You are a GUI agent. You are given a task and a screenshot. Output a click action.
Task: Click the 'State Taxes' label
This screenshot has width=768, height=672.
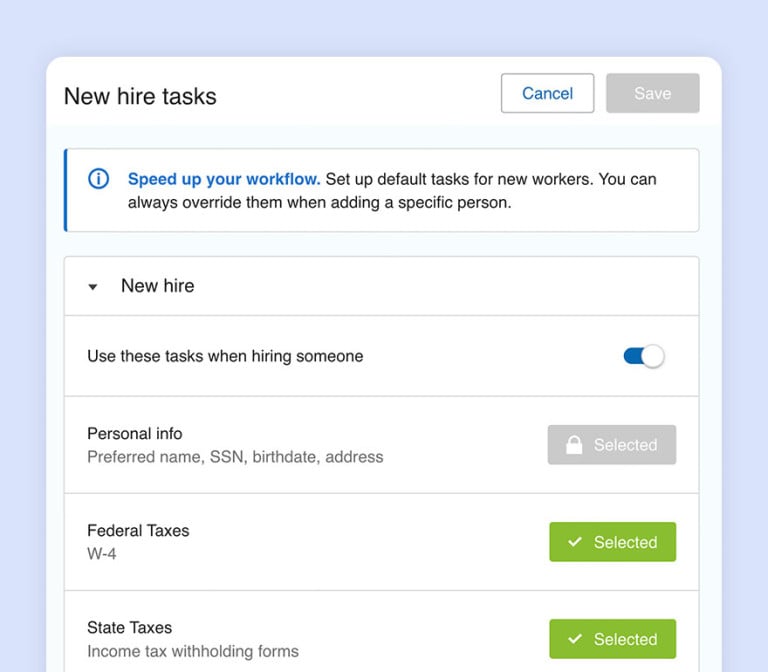pos(129,627)
